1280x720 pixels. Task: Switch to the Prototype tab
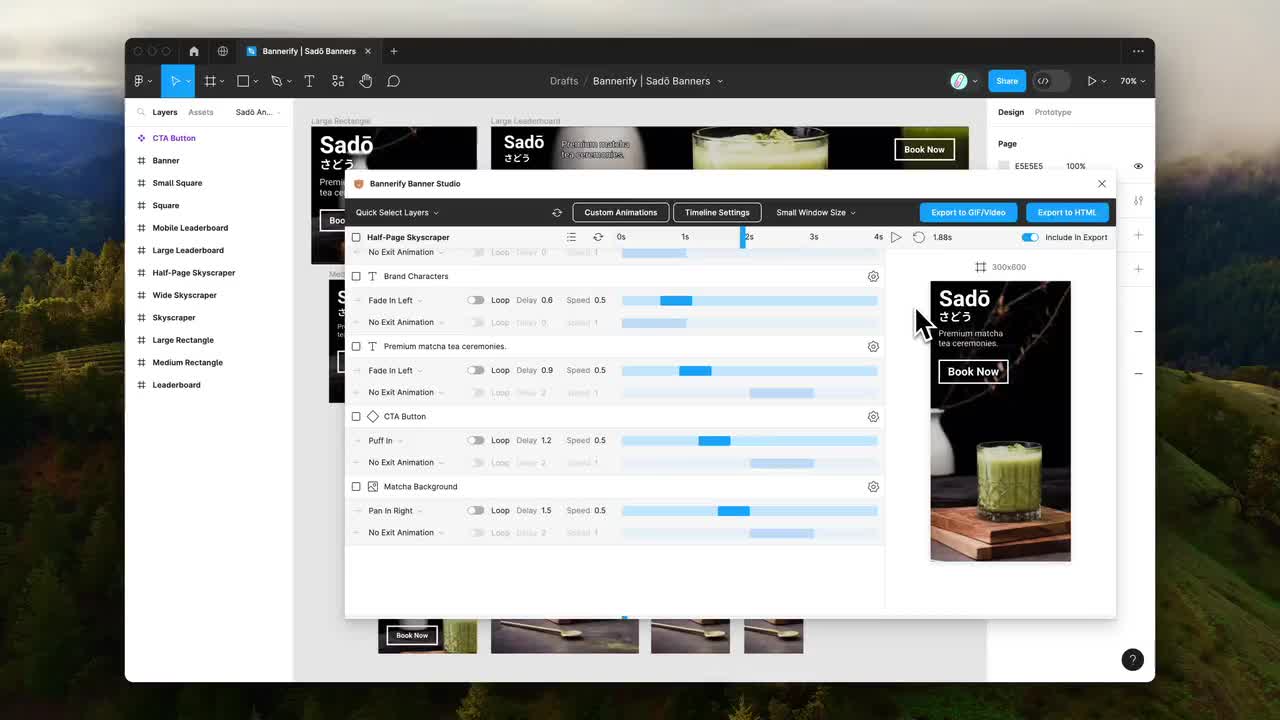[1053, 112]
